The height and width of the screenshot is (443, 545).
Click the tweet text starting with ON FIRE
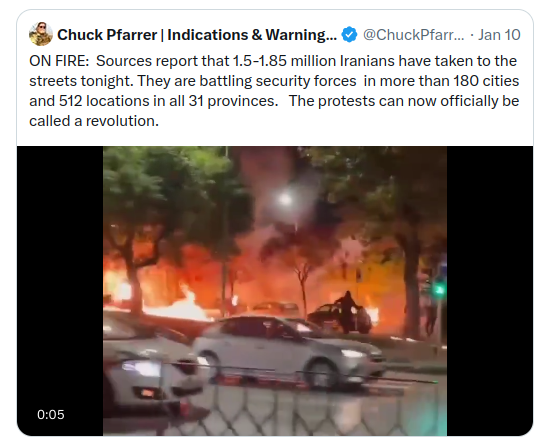(274, 91)
